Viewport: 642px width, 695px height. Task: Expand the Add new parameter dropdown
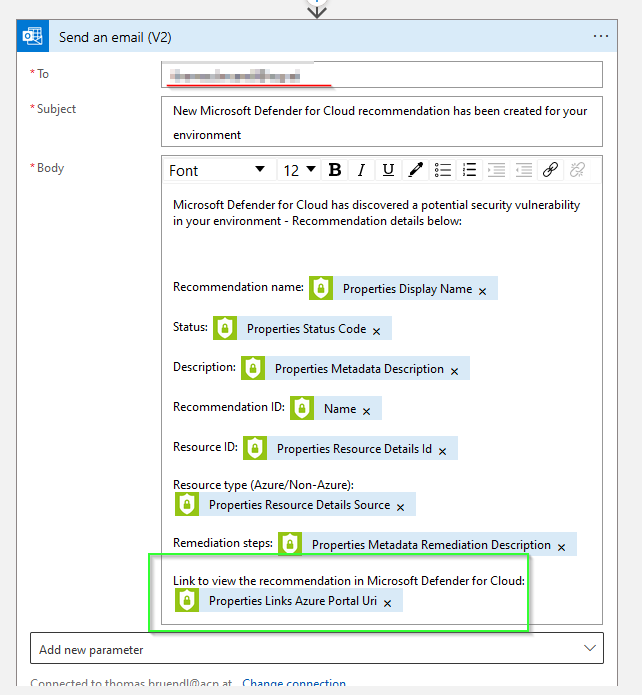point(317,648)
